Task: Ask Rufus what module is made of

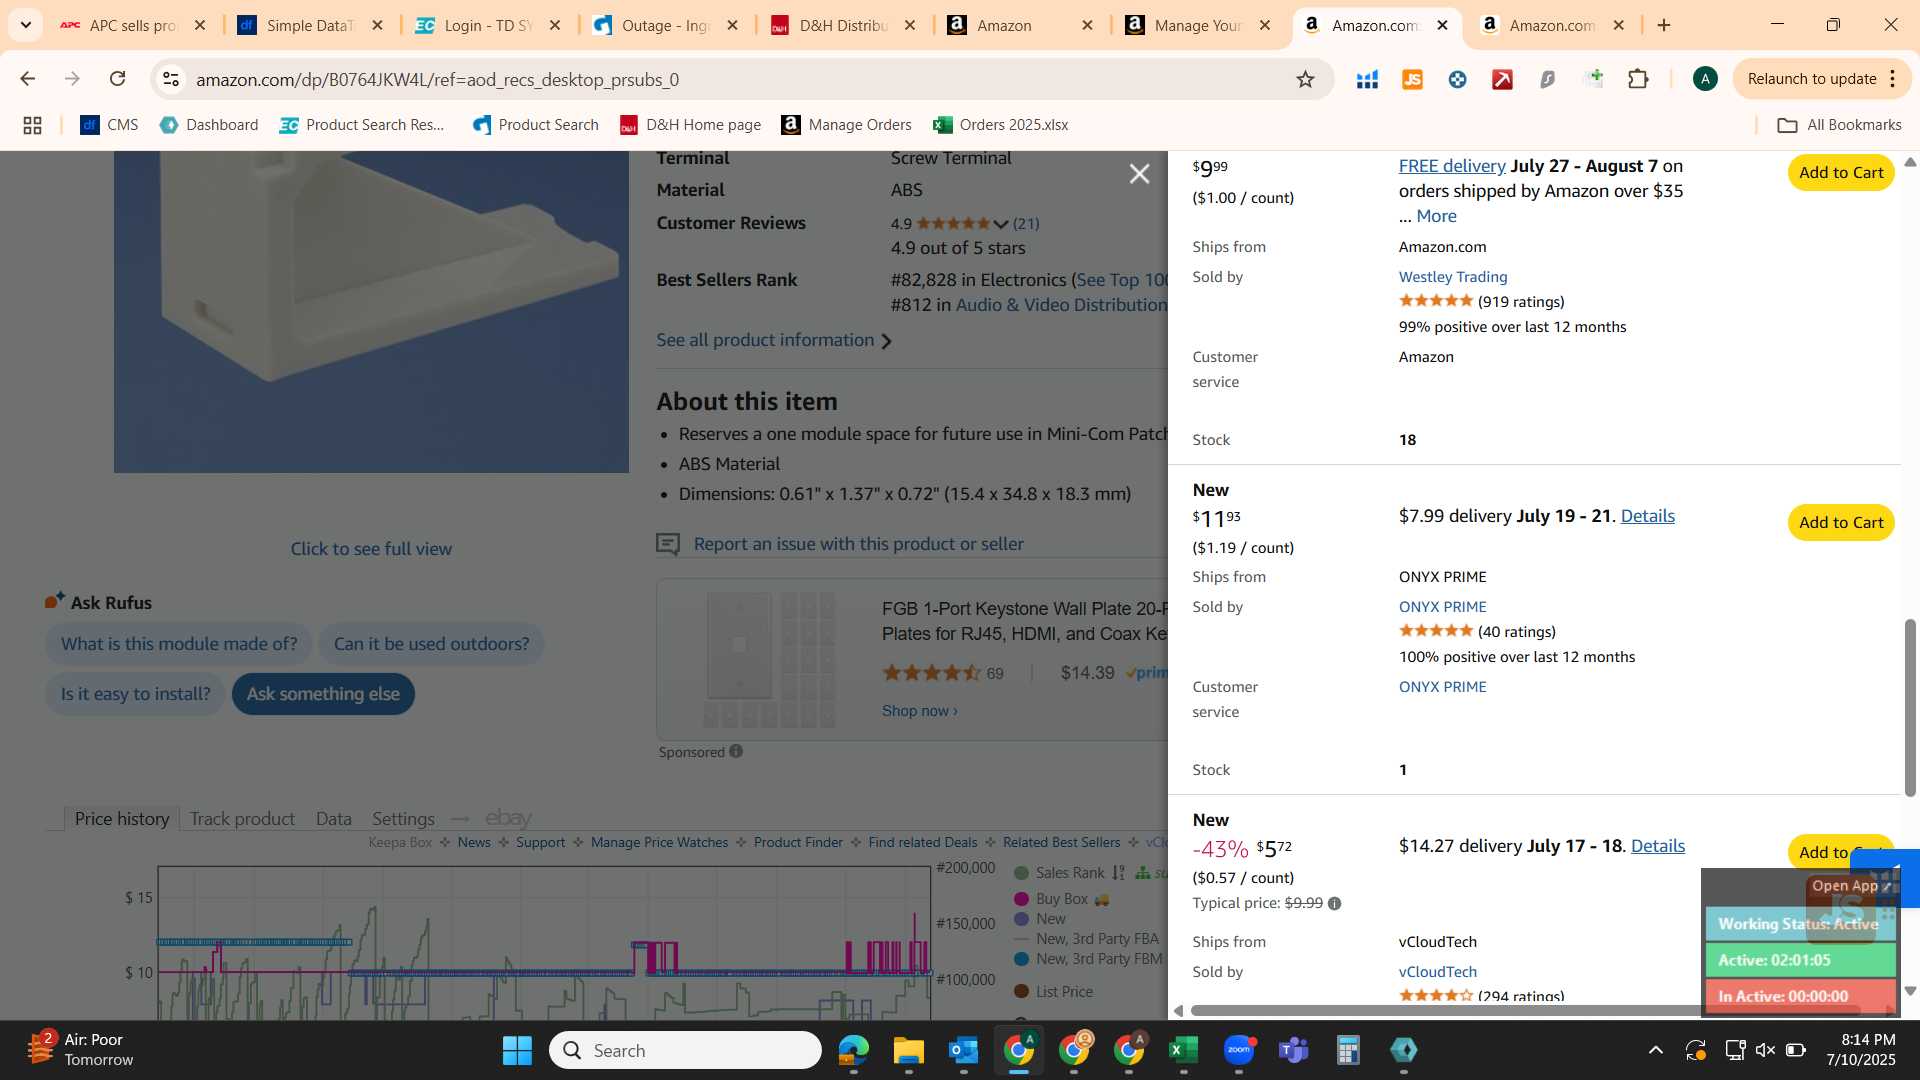Action: (x=179, y=644)
